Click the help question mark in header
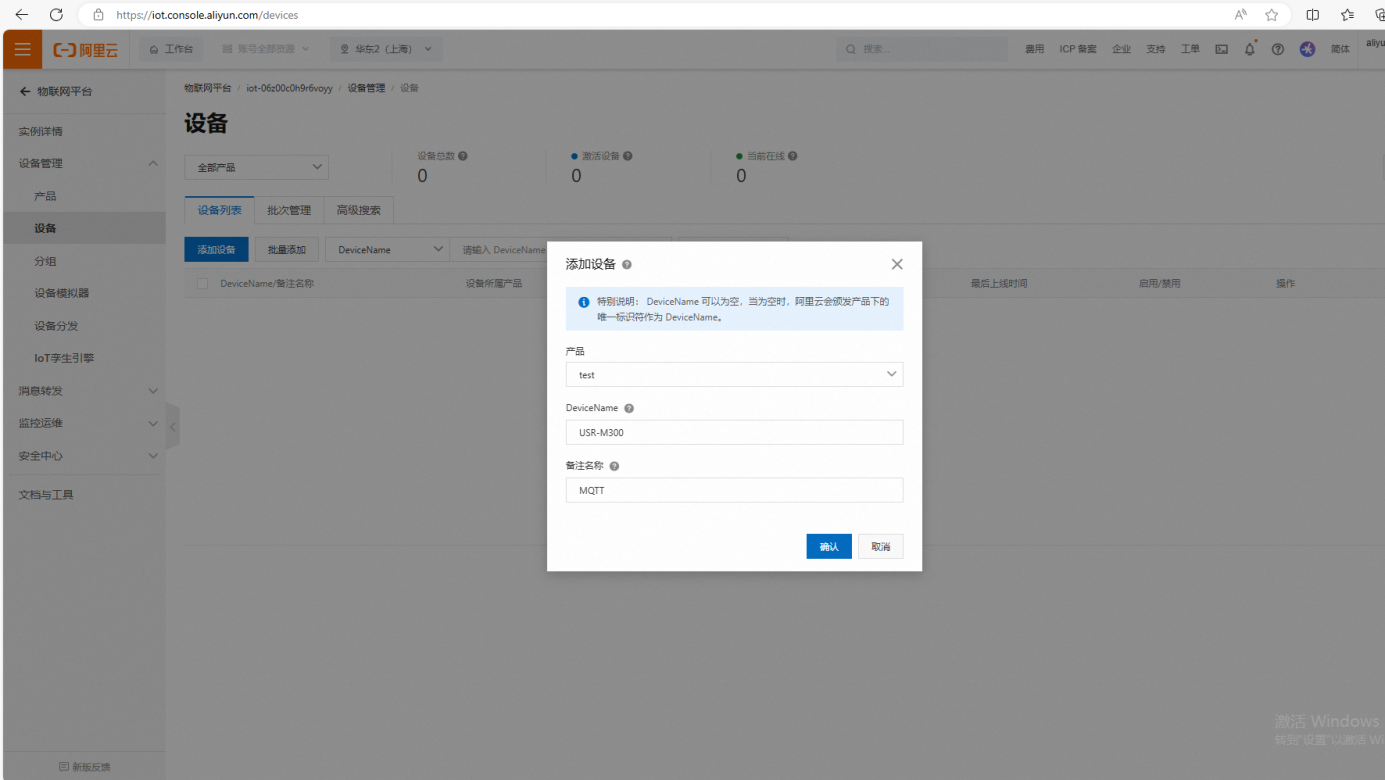 [x=1277, y=49]
